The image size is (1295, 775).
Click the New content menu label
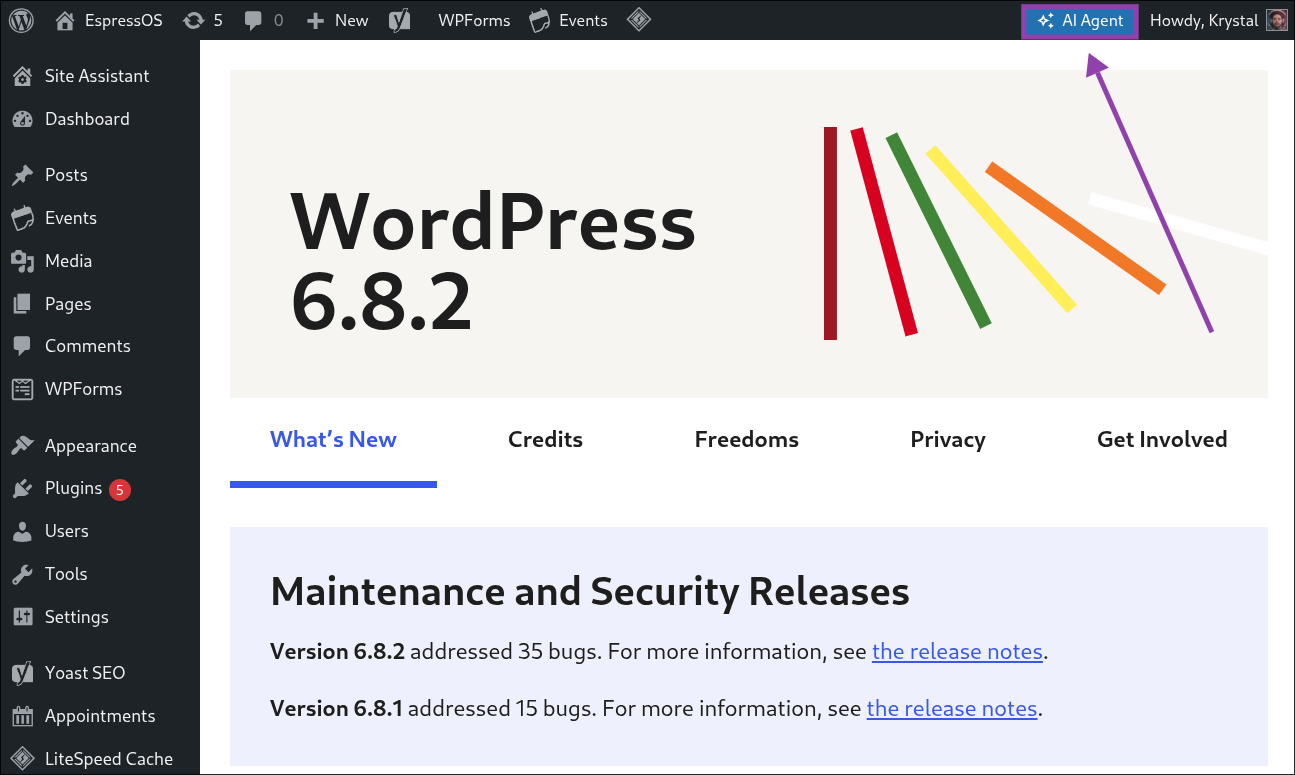pos(351,20)
